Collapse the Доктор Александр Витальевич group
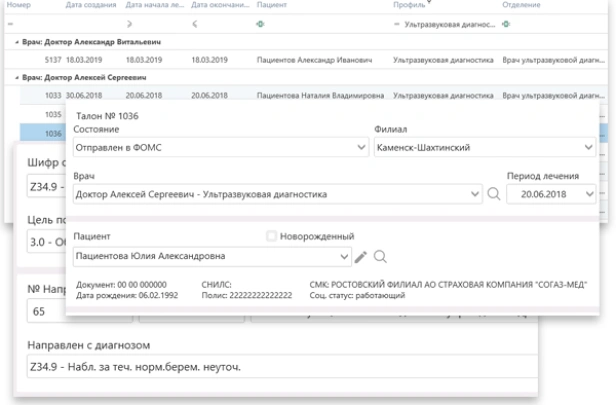 7,42
